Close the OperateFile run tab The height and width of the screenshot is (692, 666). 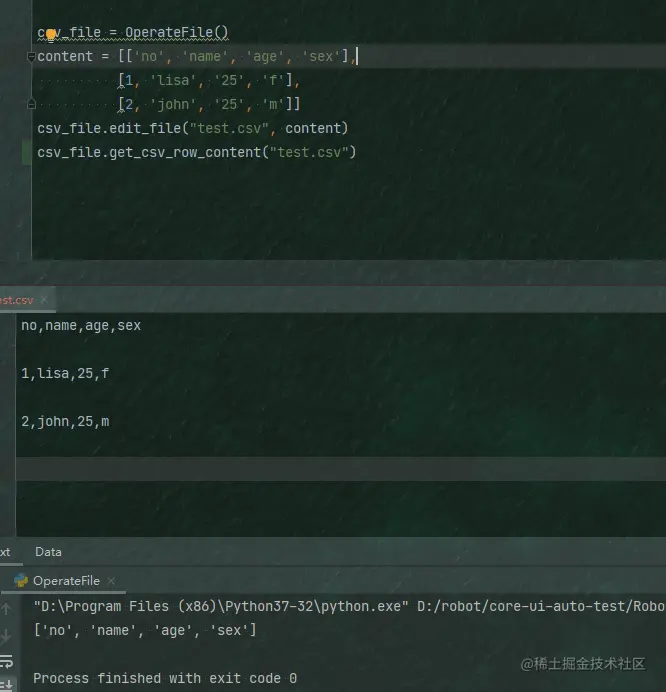tap(111, 581)
